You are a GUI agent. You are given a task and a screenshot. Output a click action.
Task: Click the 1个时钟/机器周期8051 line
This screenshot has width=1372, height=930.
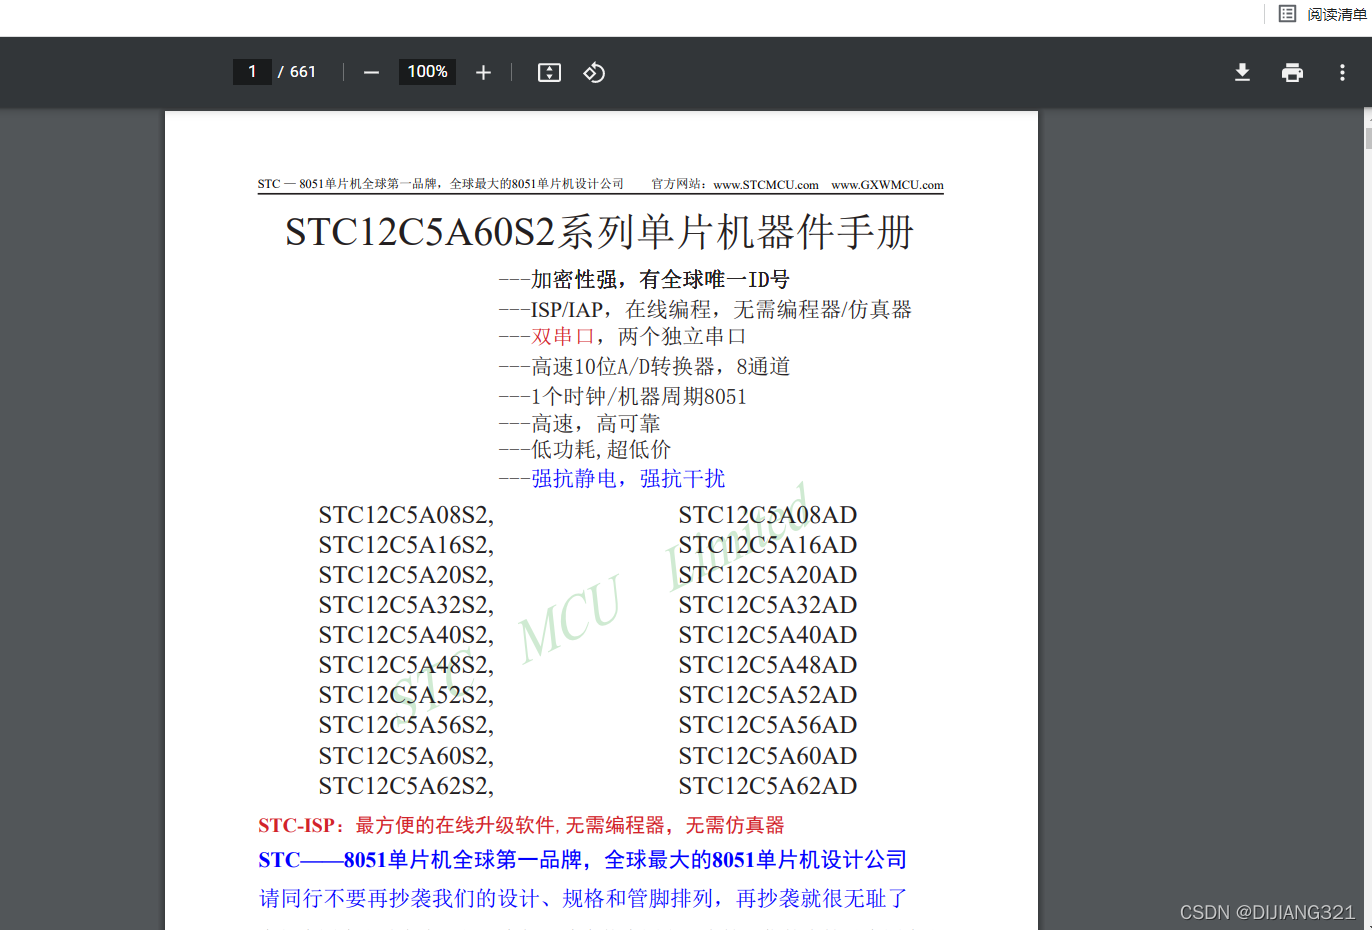pyautogui.click(x=622, y=397)
